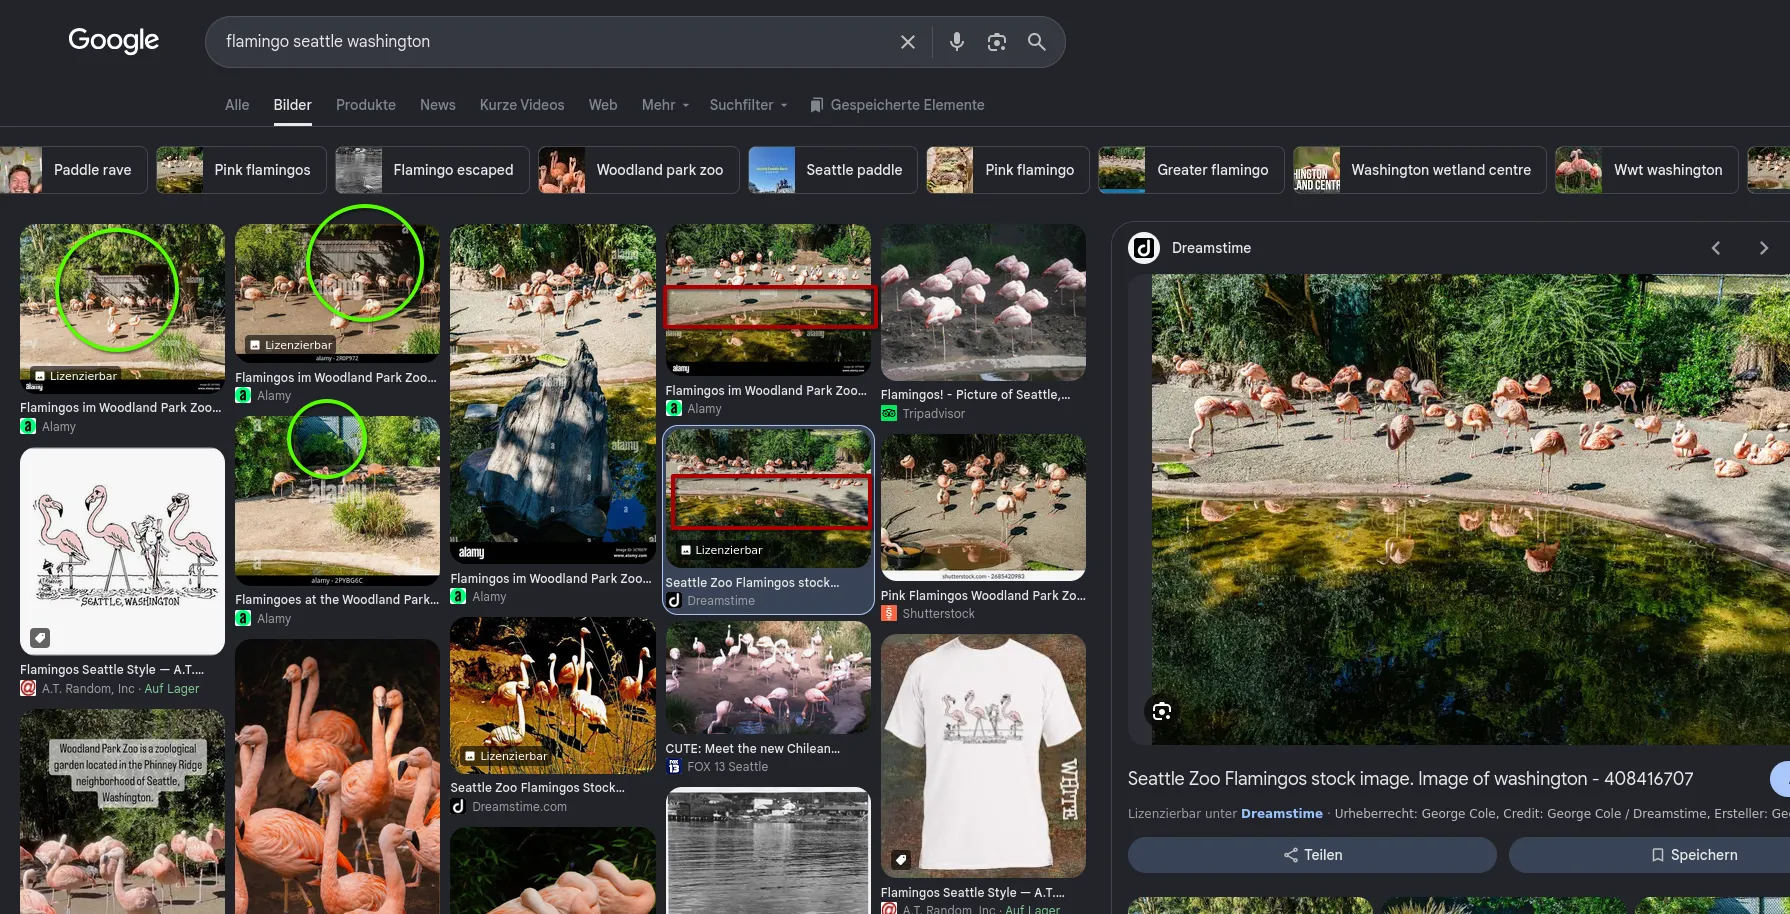Expand the Suchfilter dropdown
This screenshot has height=914, width=1790.
coord(748,105)
